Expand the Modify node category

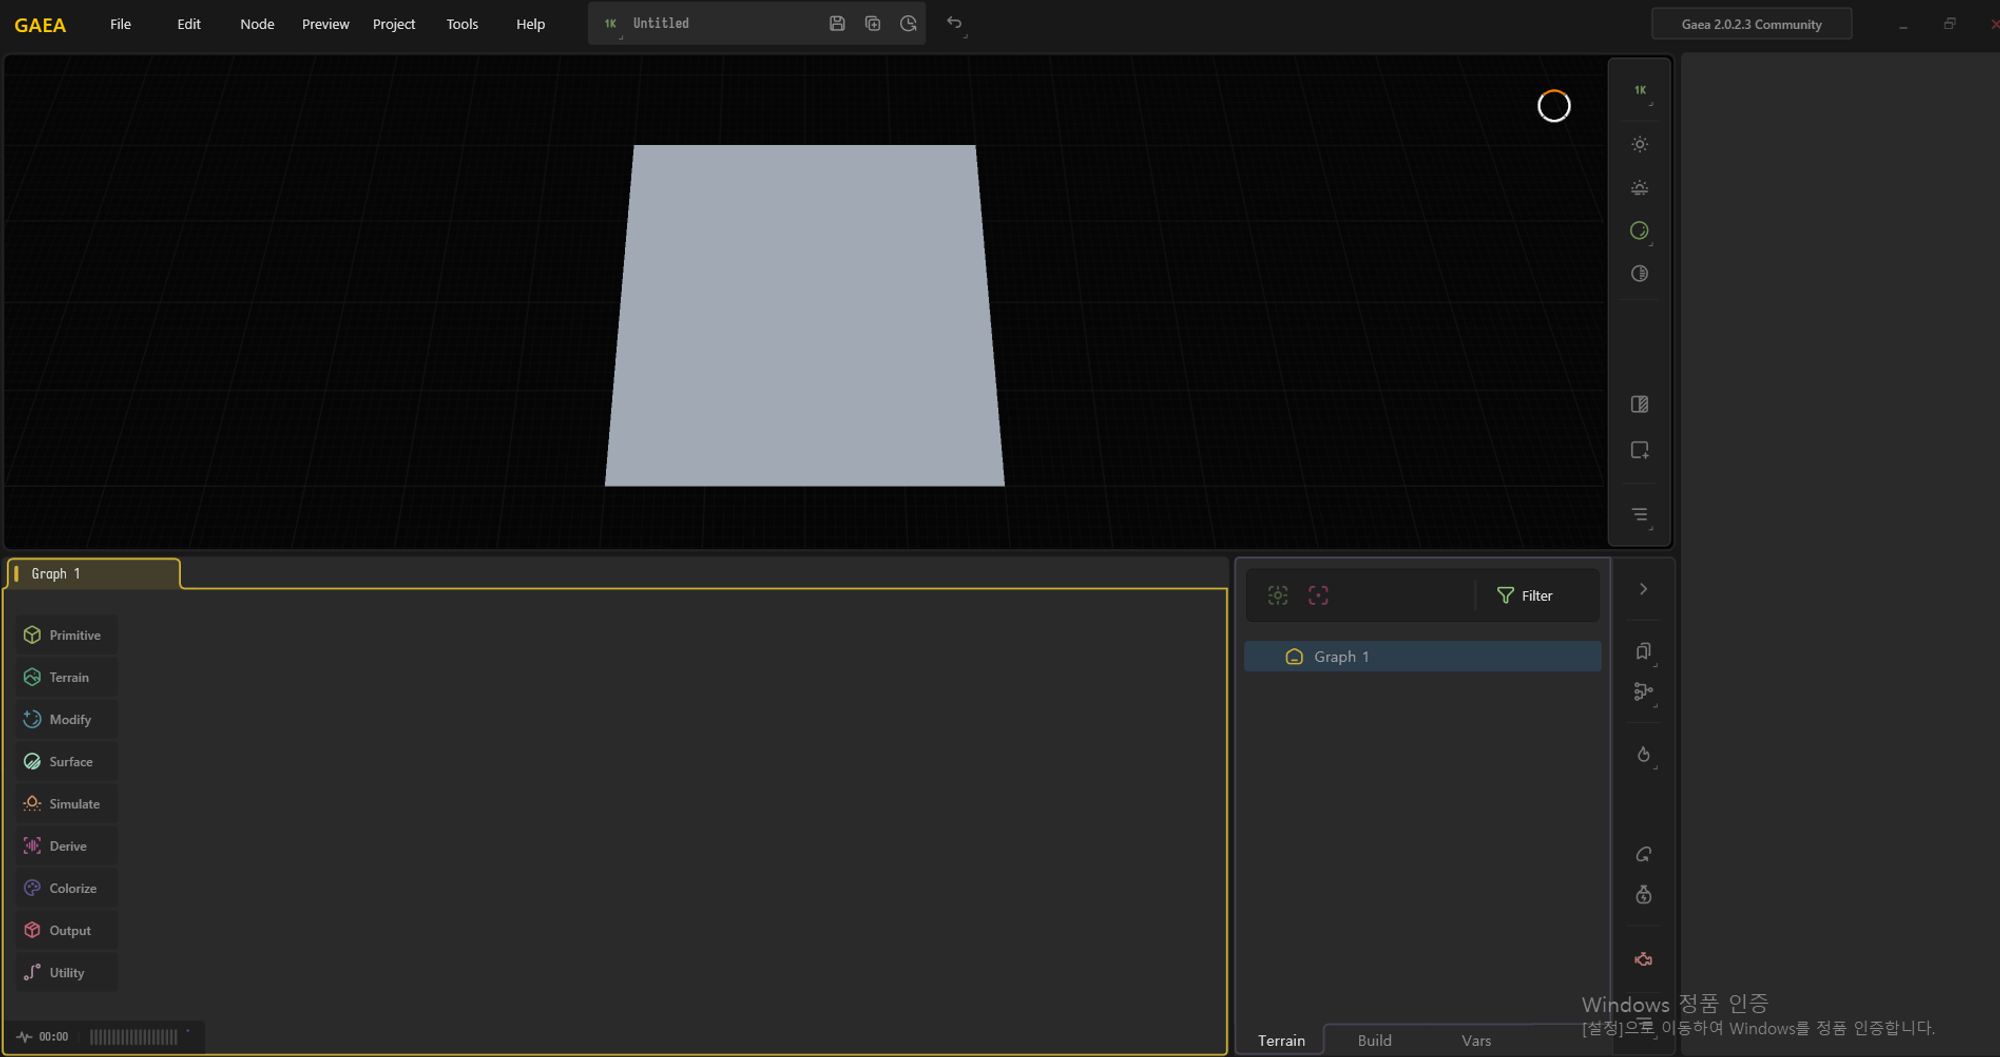(x=66, y=719)
